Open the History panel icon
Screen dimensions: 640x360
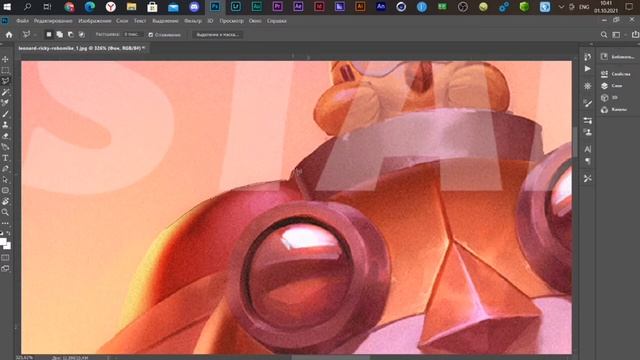[x=587, y=57]
